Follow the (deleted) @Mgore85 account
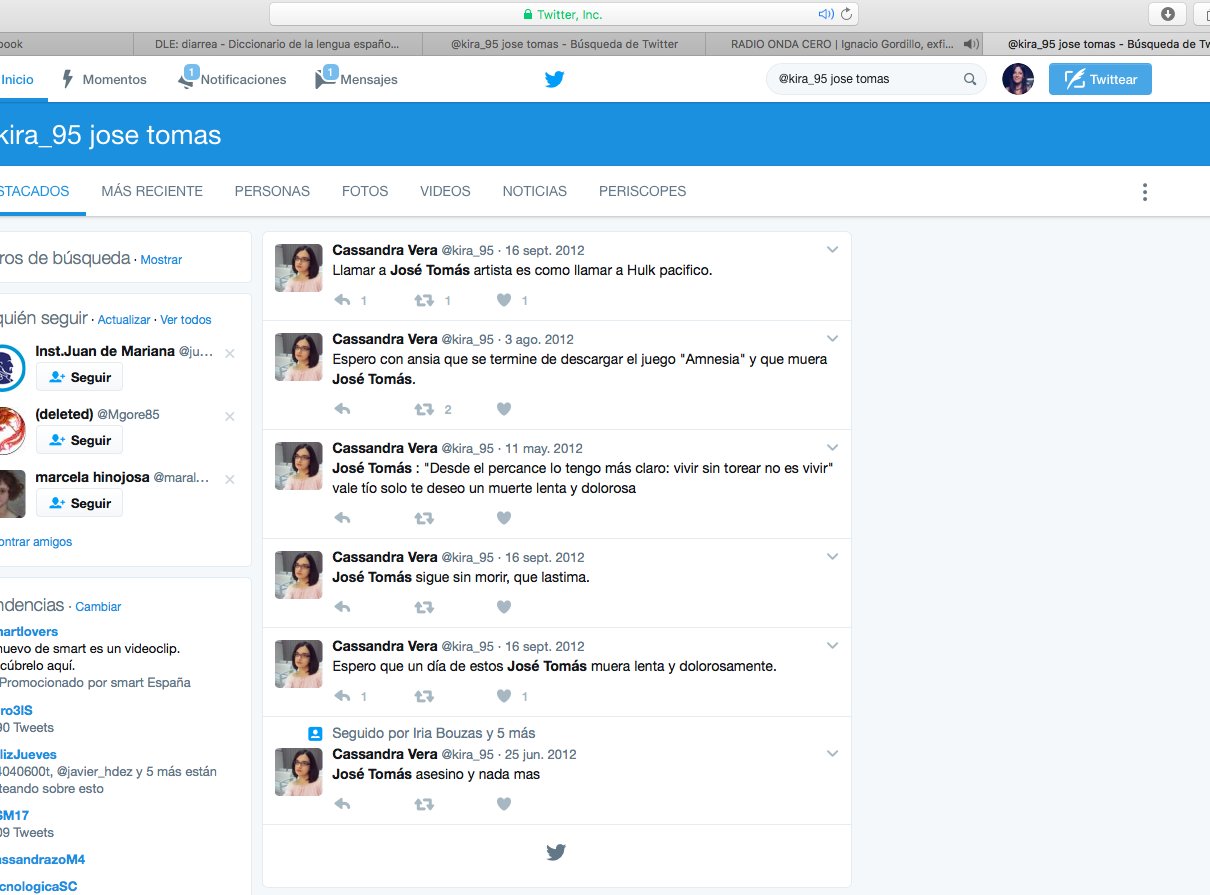 (x=79, y=440)
